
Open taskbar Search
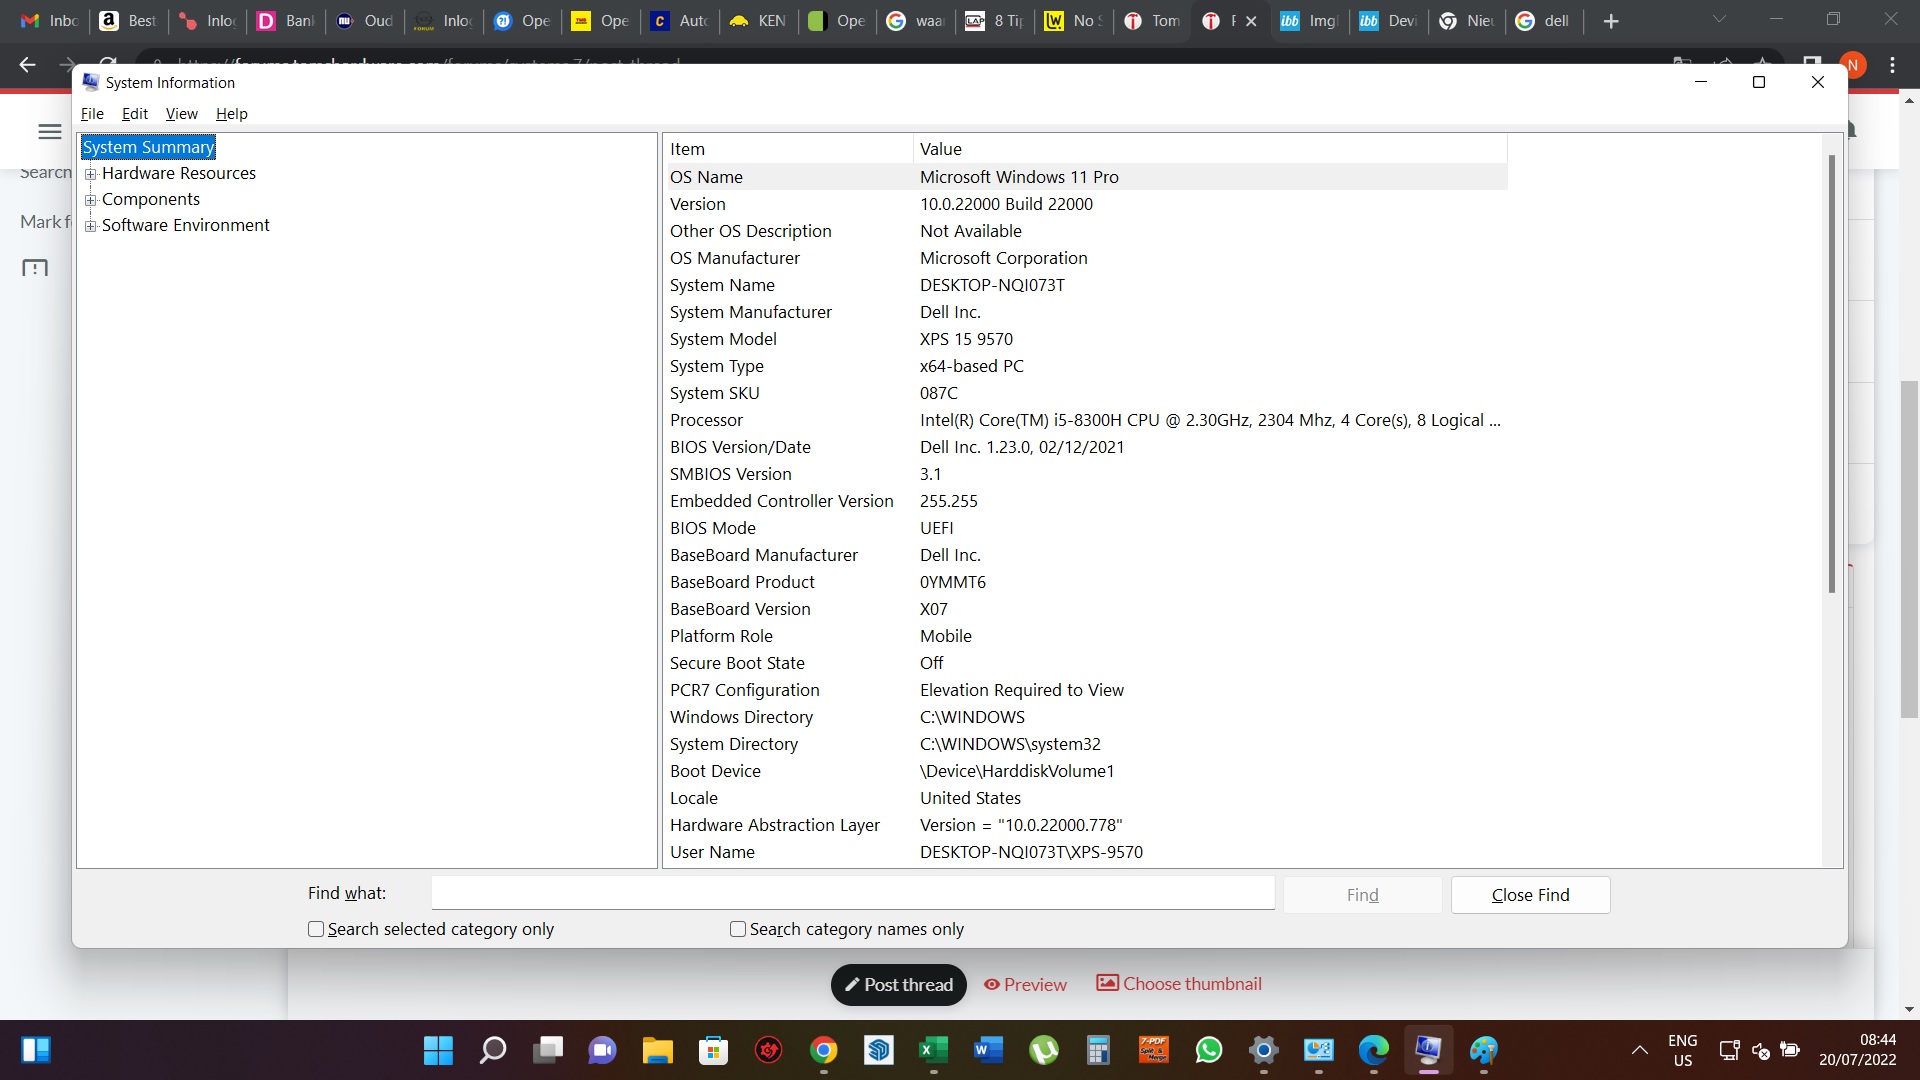[x=493, y=1050]
